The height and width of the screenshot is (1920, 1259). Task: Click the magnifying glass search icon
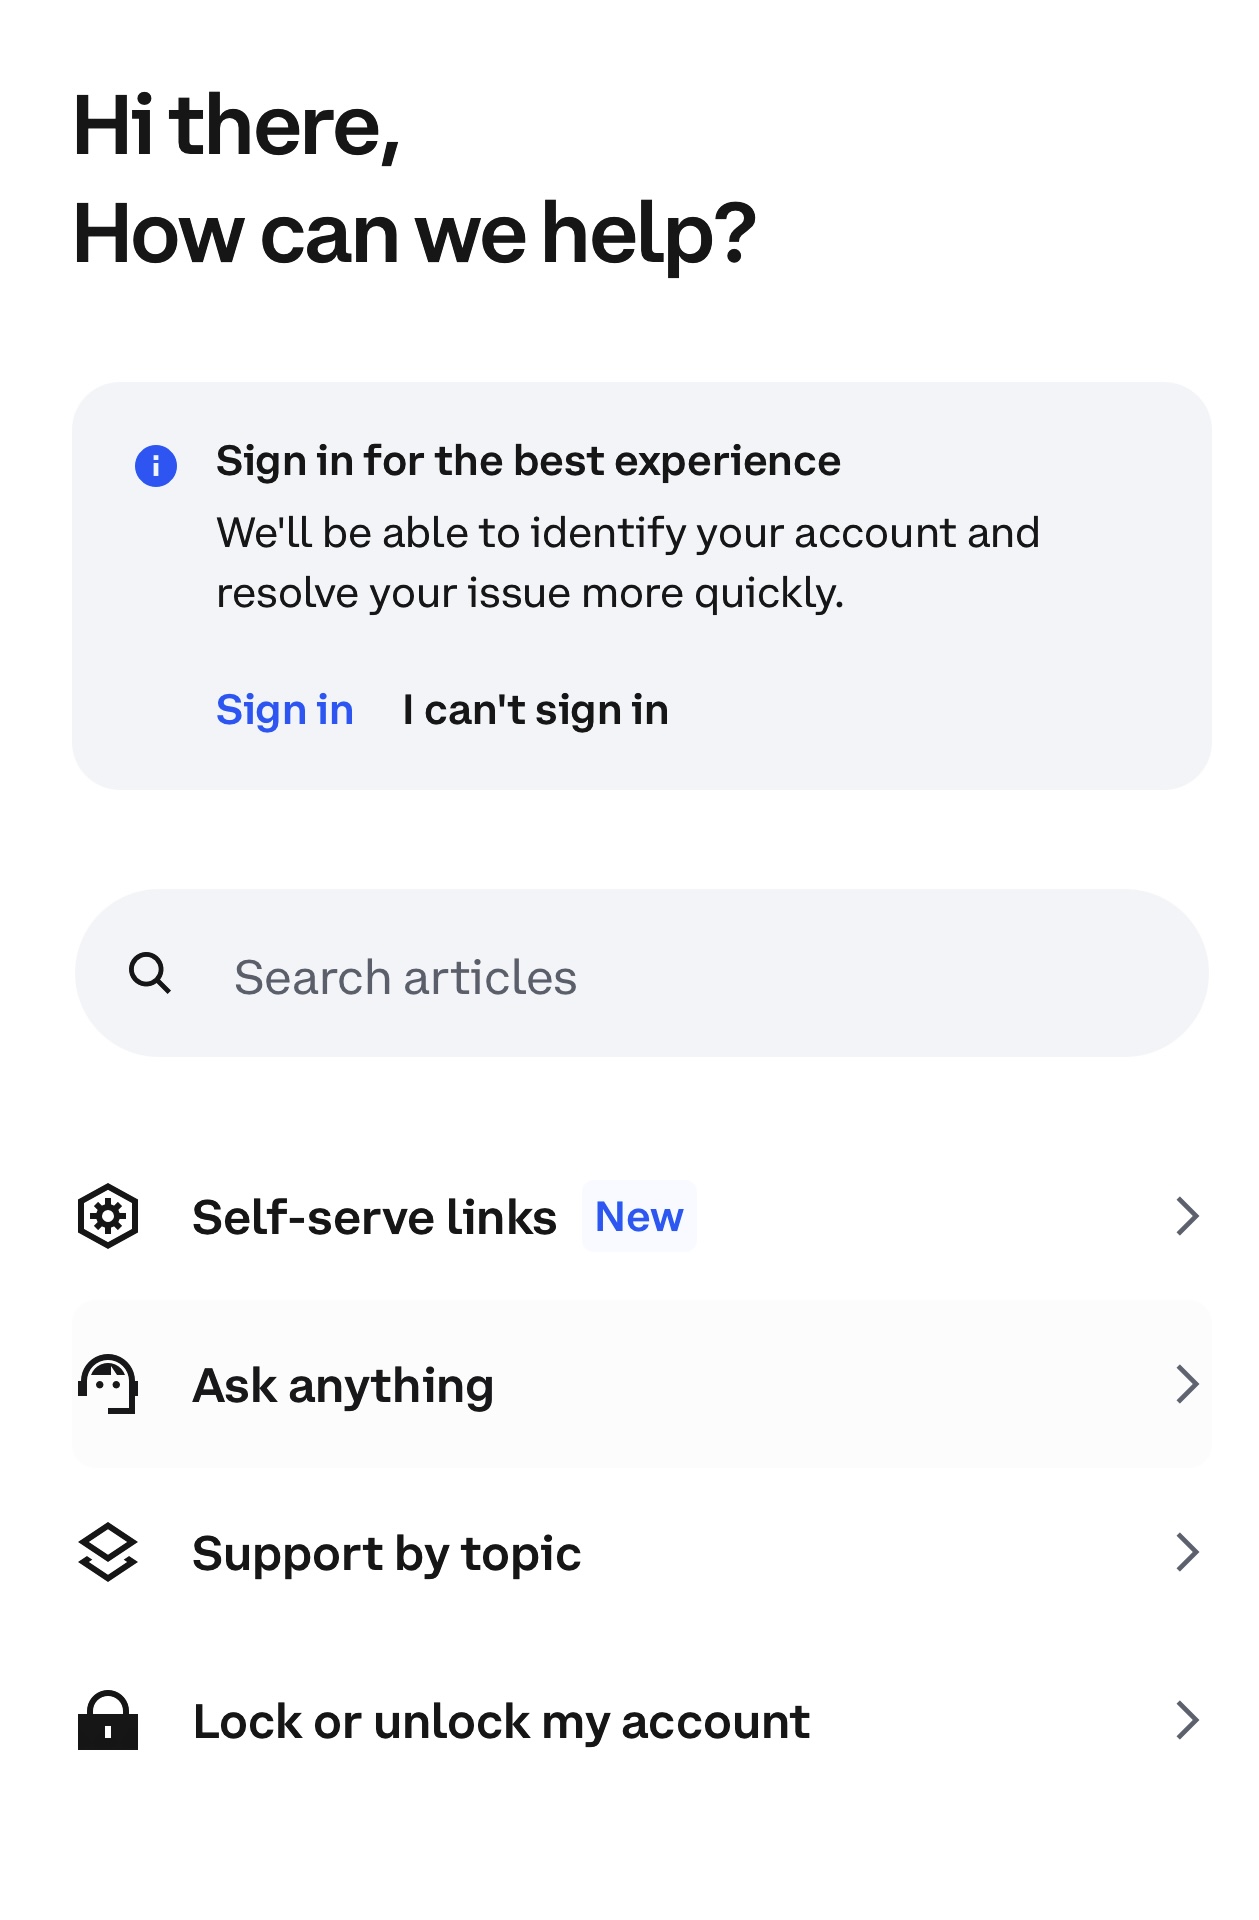click(x=150, y=973)
